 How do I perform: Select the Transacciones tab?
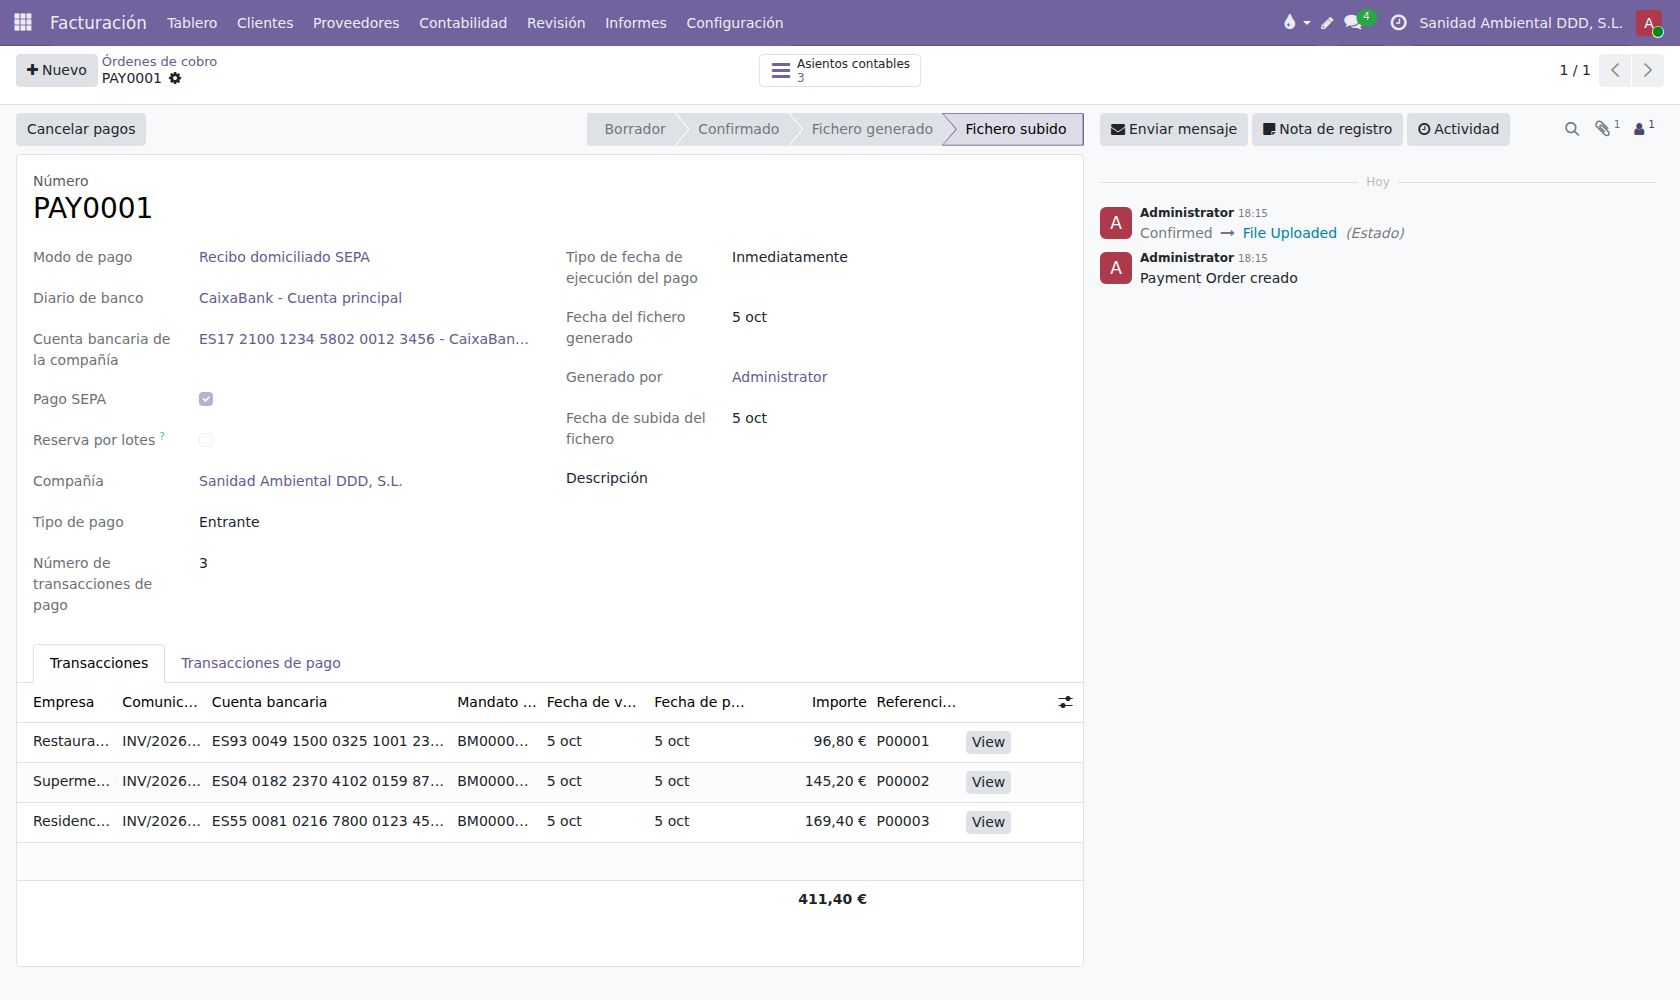(x=99, y=663)
